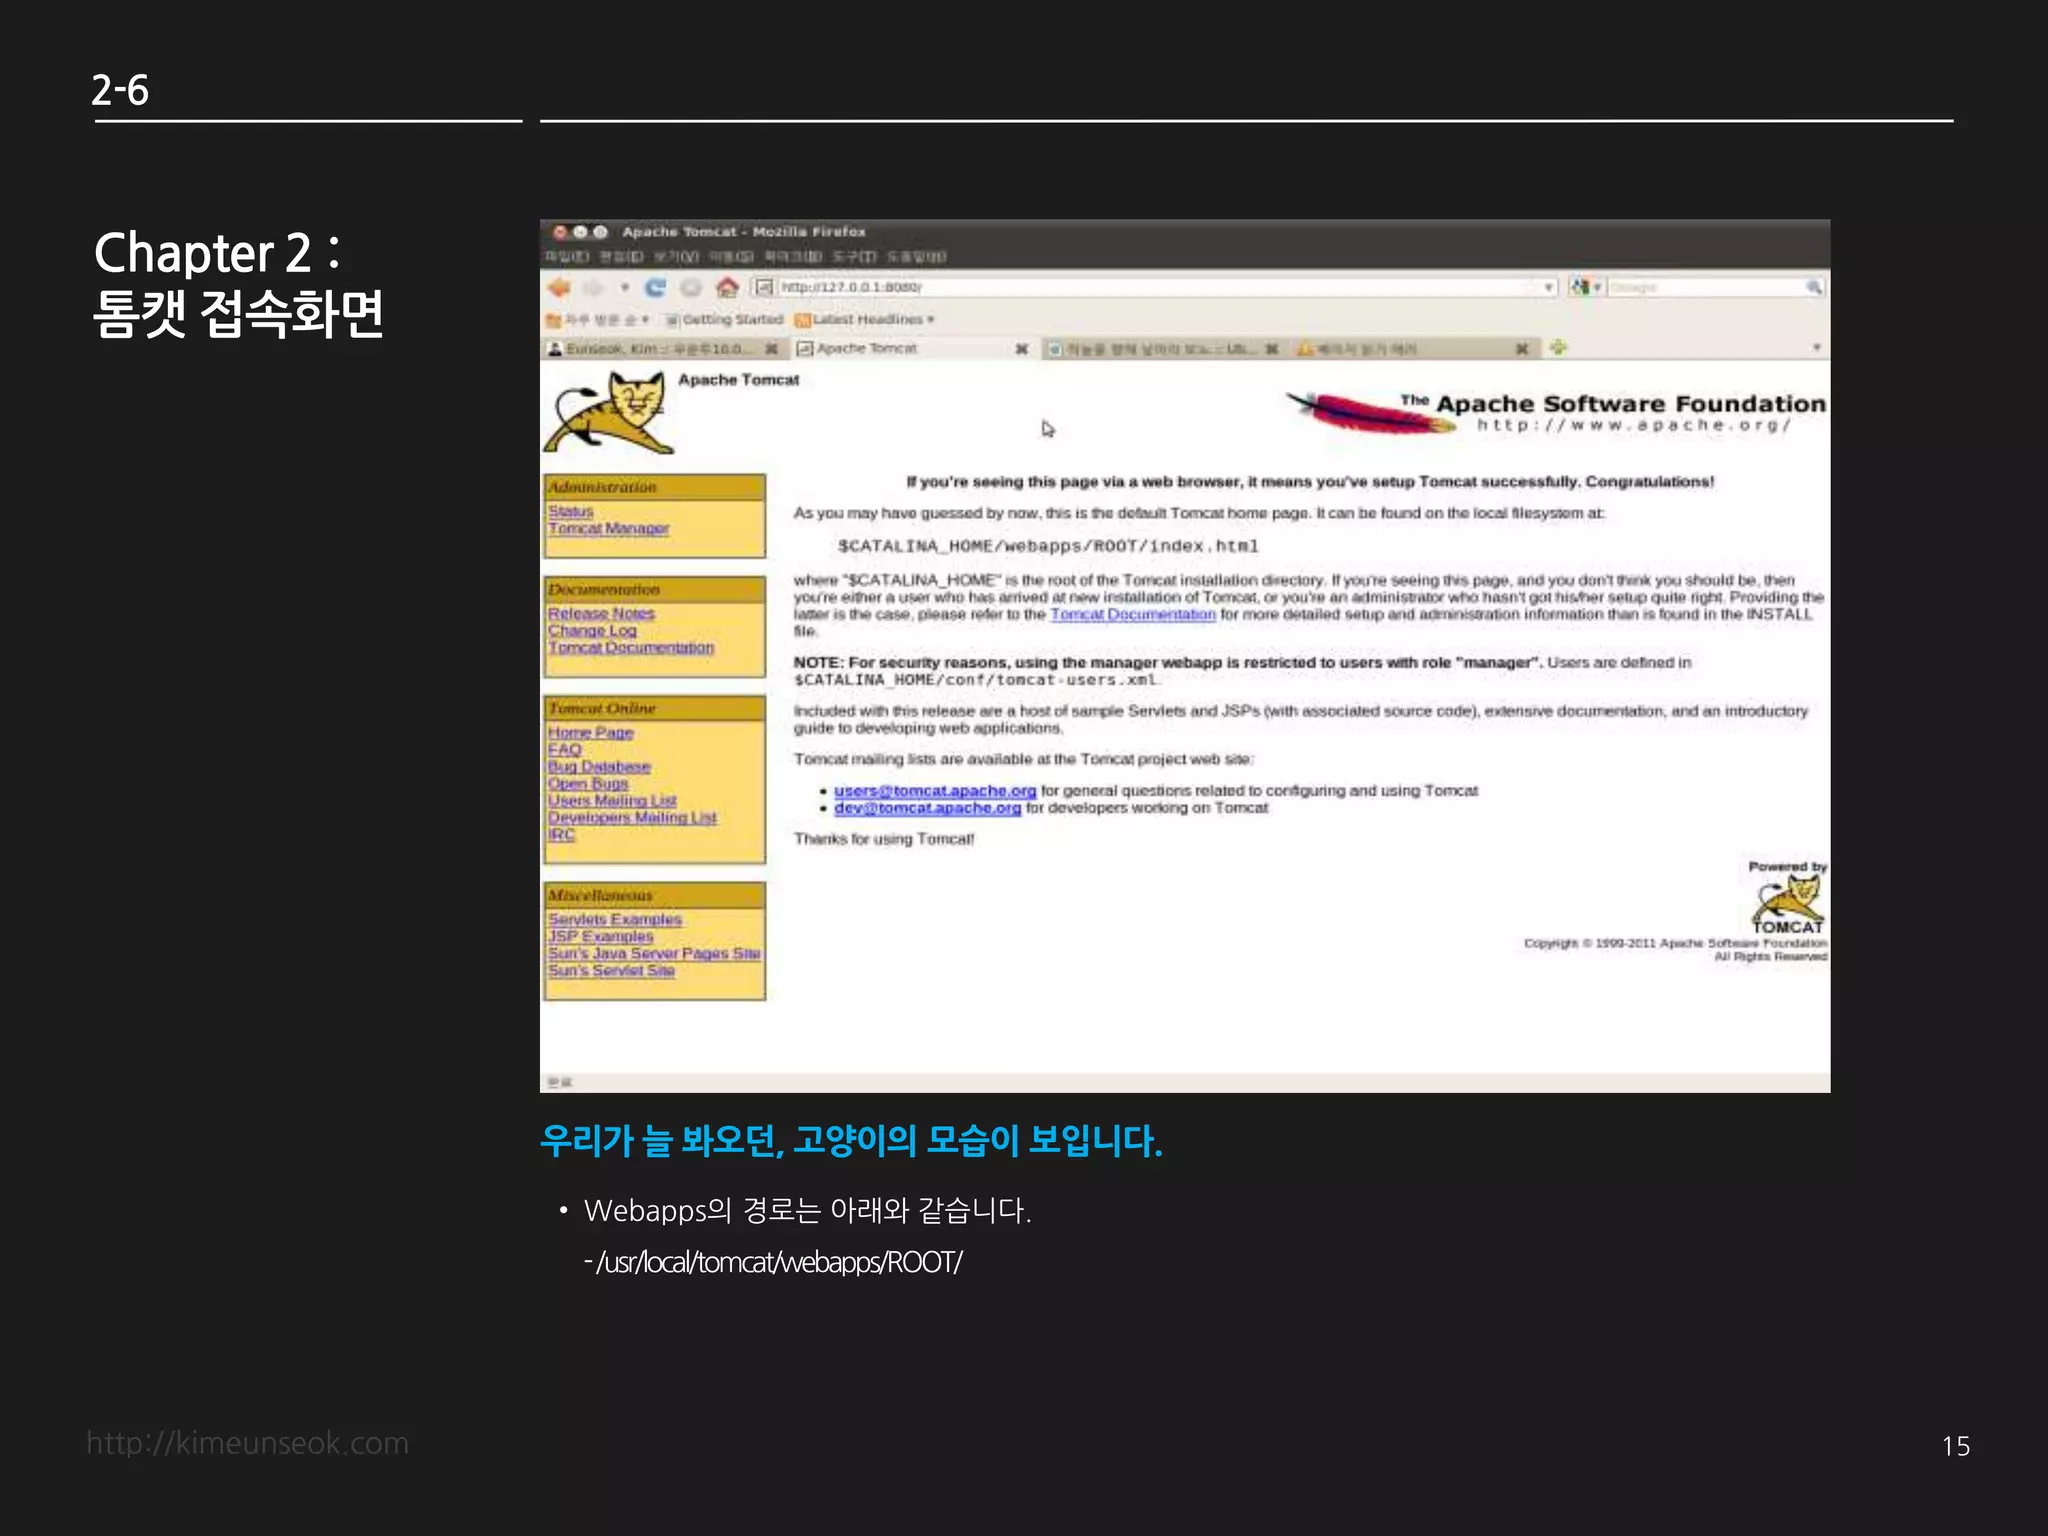Viewport: 2048px width, 1536px height.
Task: Click the $CATALINA_HOME/webapps/ROOT/index.html path text
Action: click(x=1048, y=546)
